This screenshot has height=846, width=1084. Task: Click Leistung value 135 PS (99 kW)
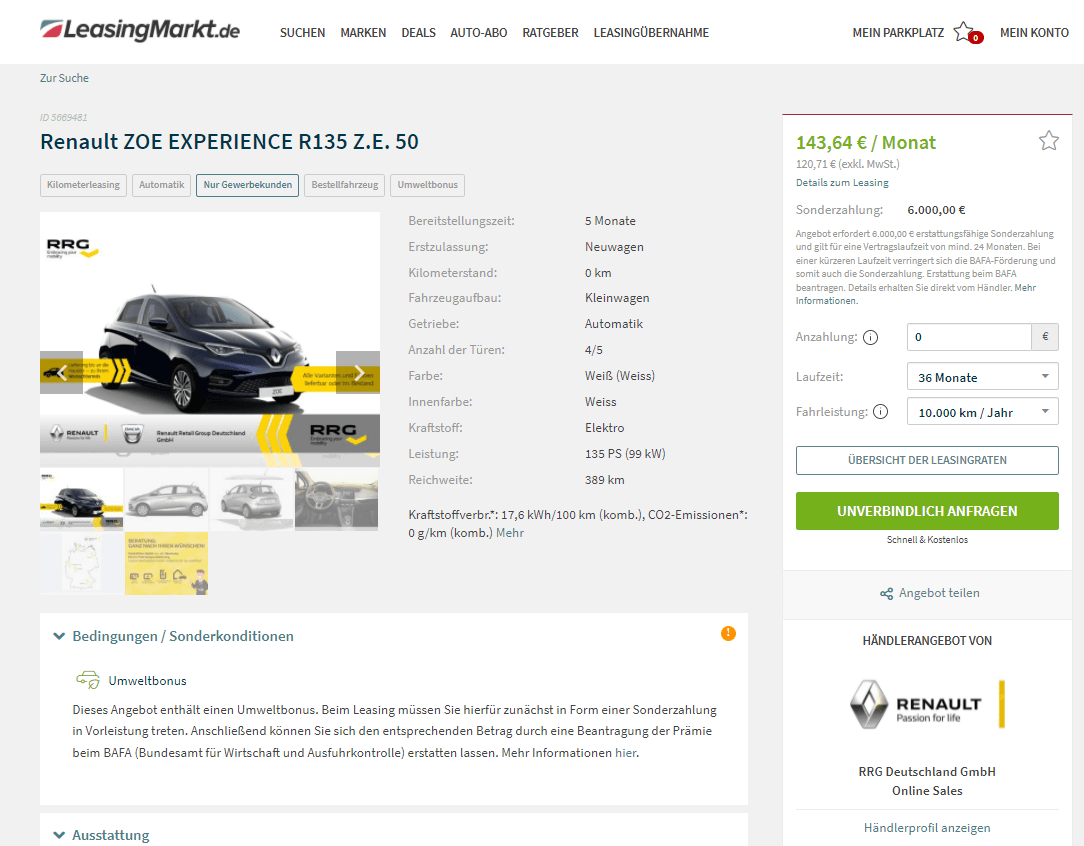625,454
